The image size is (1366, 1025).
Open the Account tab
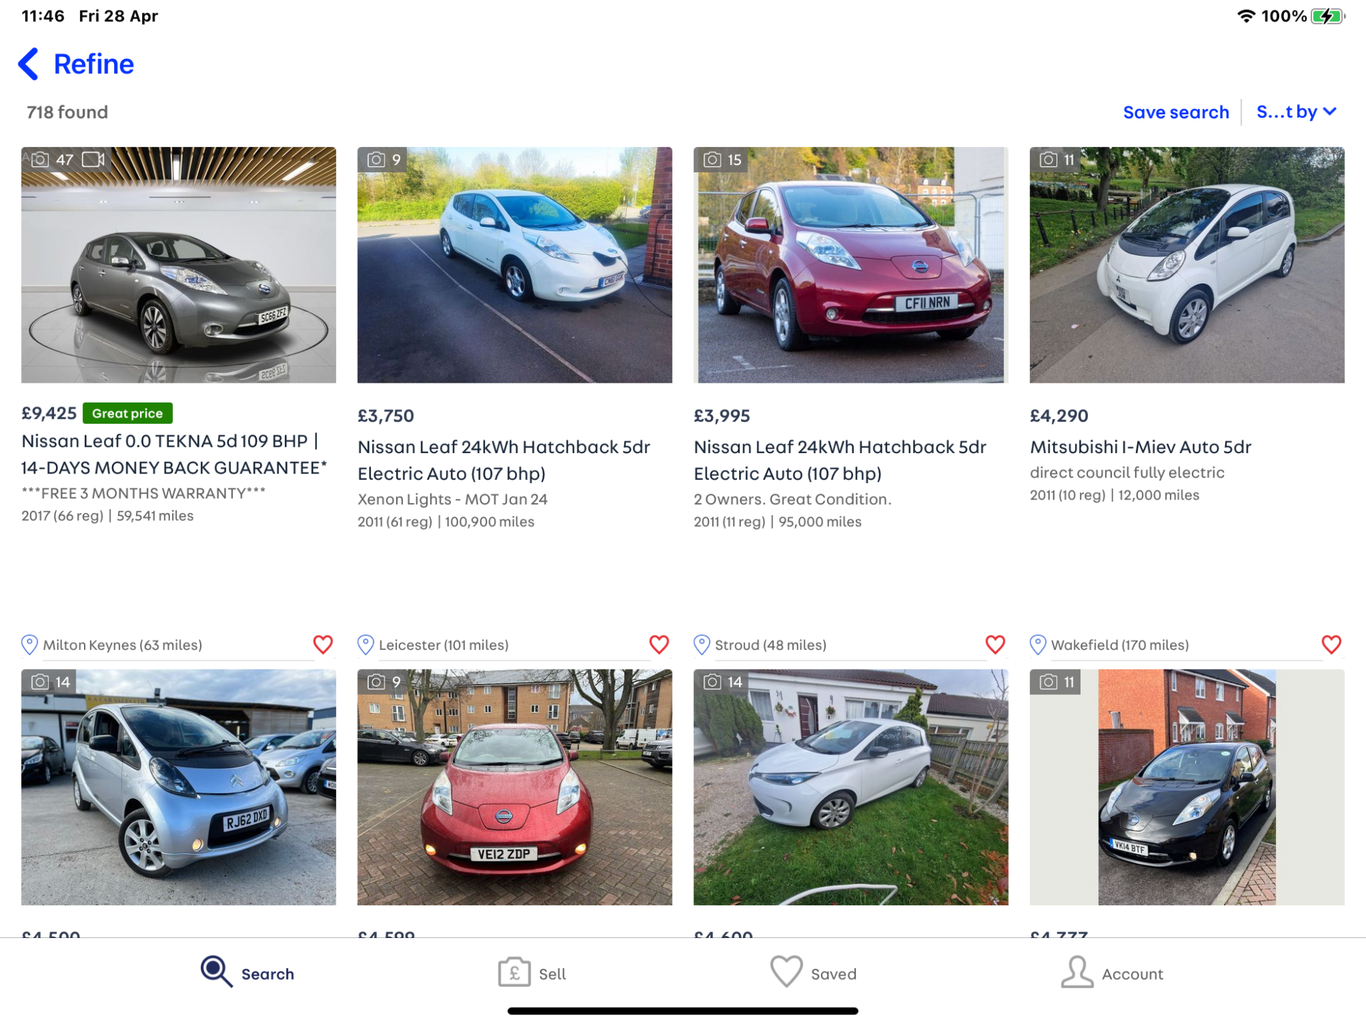coord(1111,972)
